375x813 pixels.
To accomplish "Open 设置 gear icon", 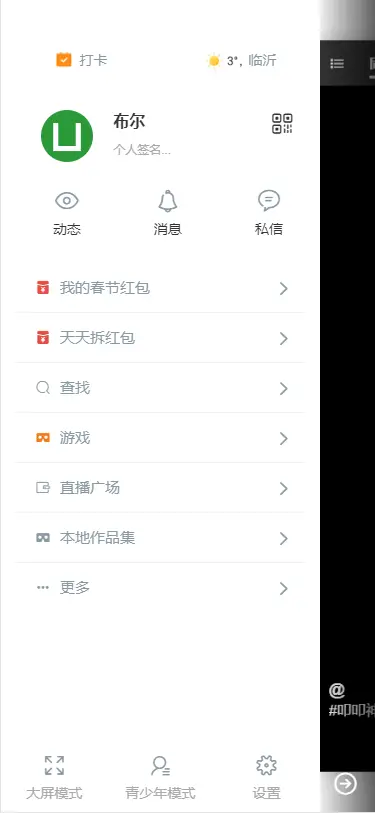I will tap(267, 766).
